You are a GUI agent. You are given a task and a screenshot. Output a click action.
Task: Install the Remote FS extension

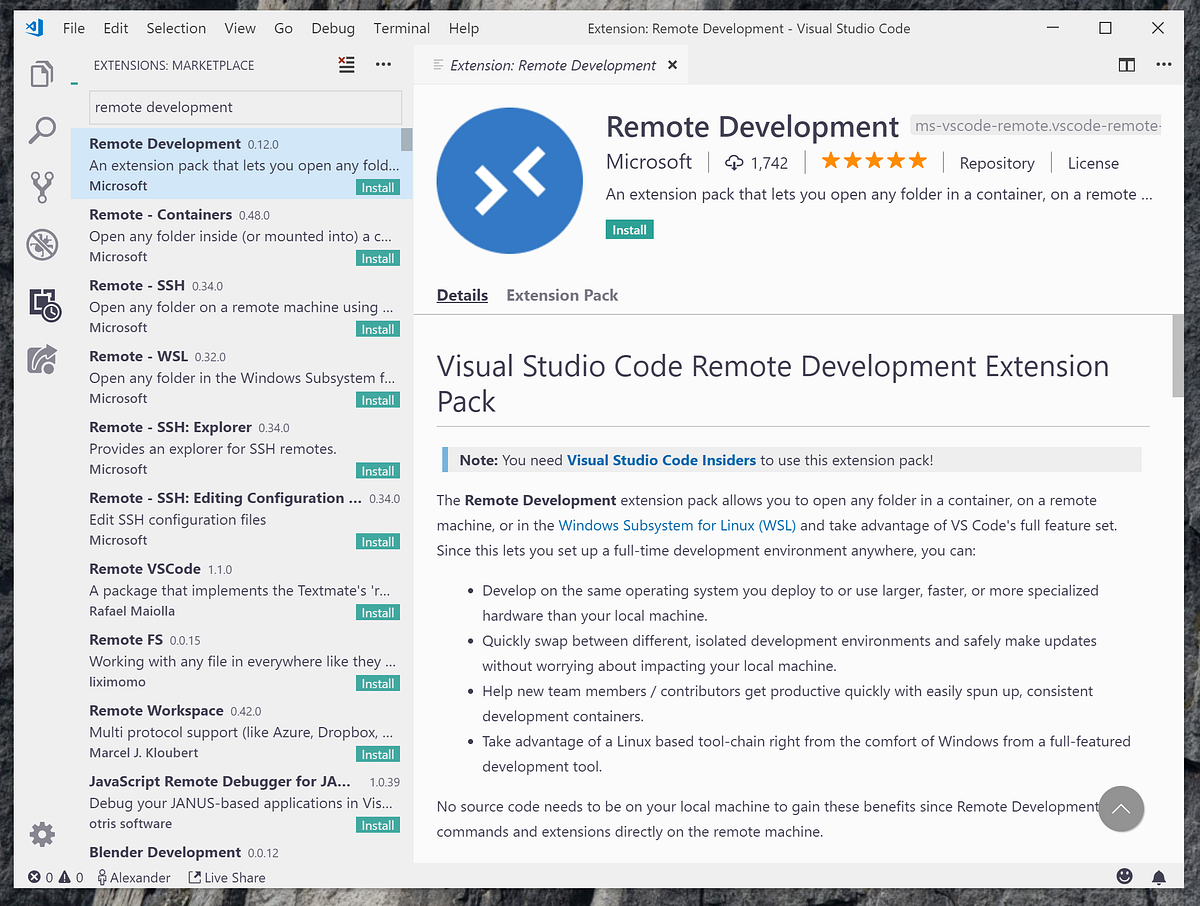(x=378, y=684)
